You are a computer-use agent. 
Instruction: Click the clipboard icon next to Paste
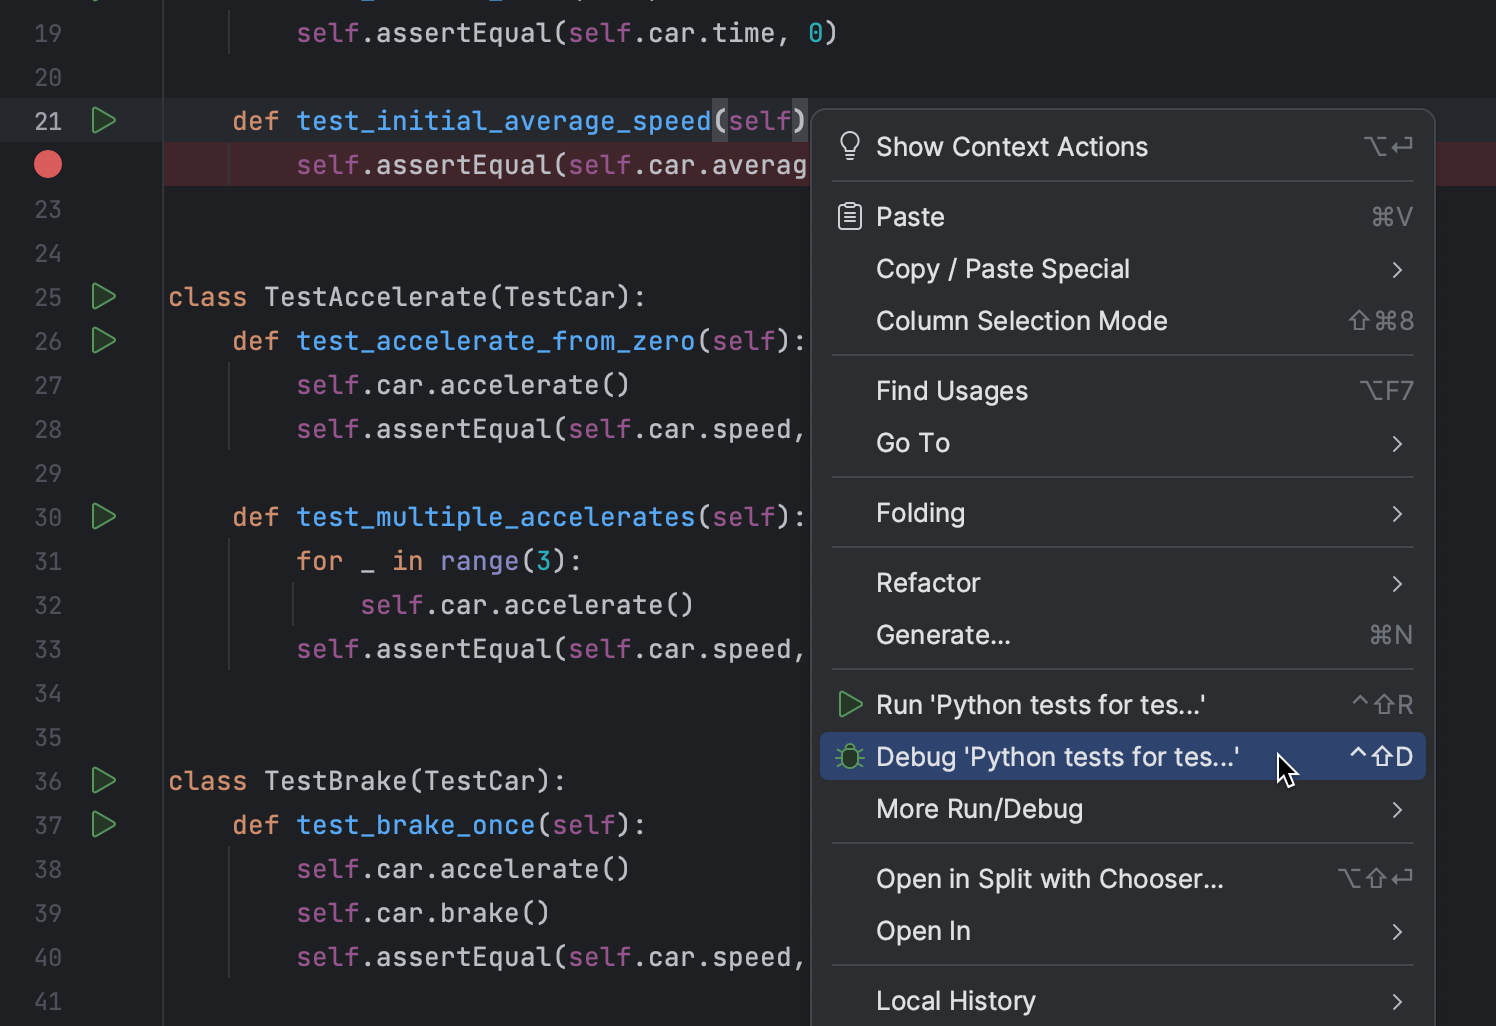[x=849, y=215]
